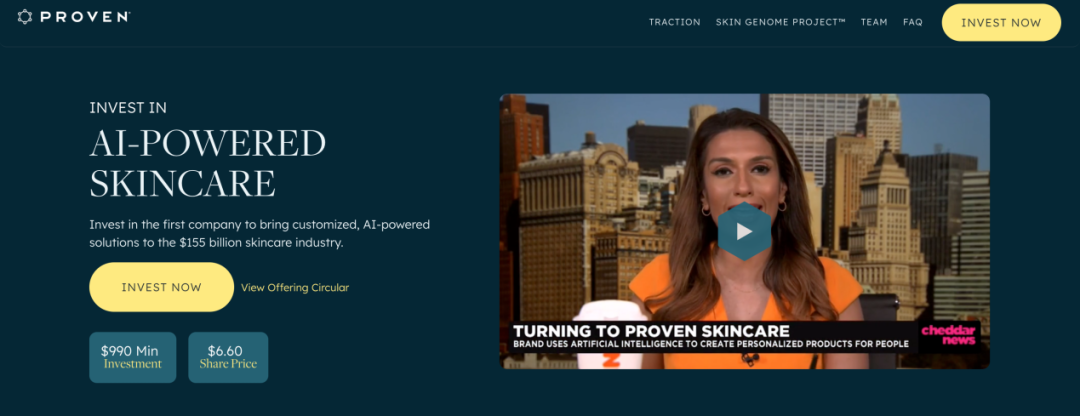Select the Team navigation item
Image resolution: width=1080 pixels, height=416 pixels.
pos(874,22)
